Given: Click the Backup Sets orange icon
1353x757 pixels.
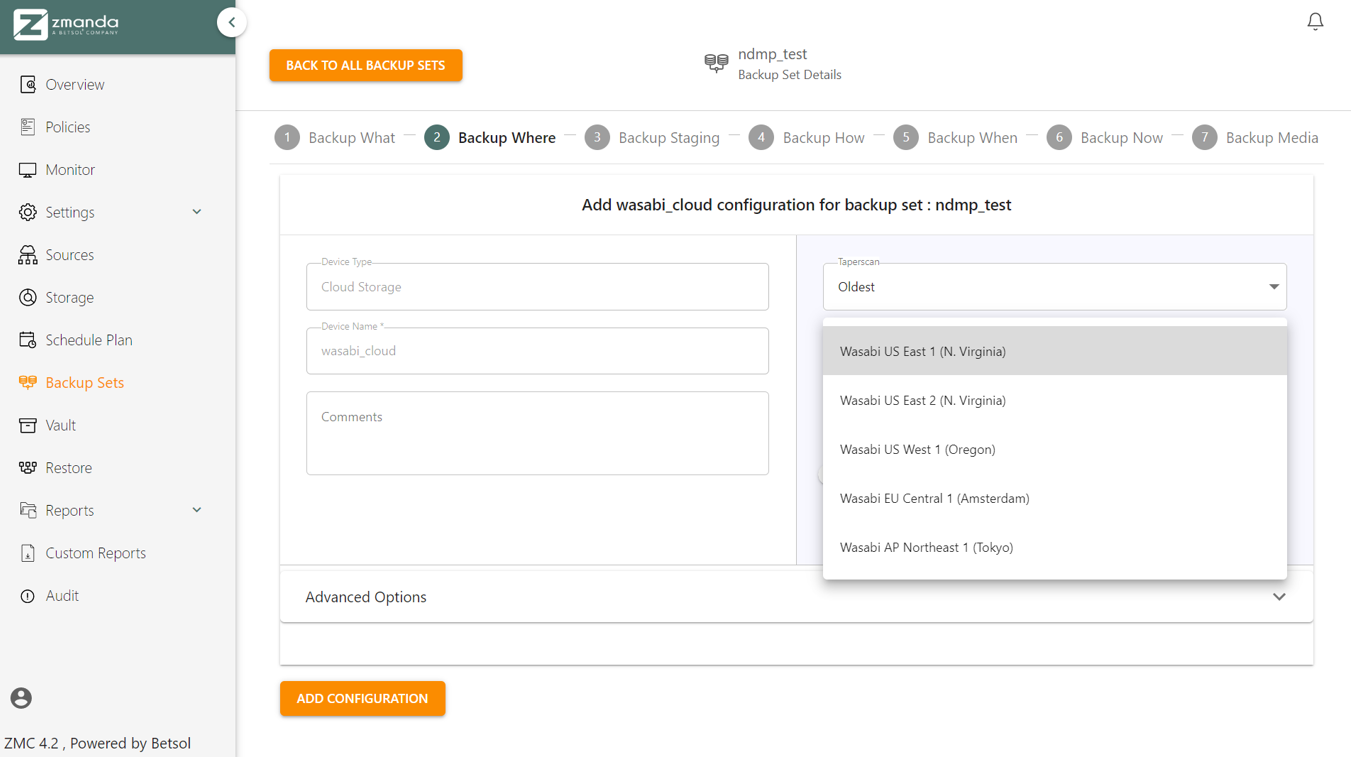Looking at the screenshot, I should (28, 382).
